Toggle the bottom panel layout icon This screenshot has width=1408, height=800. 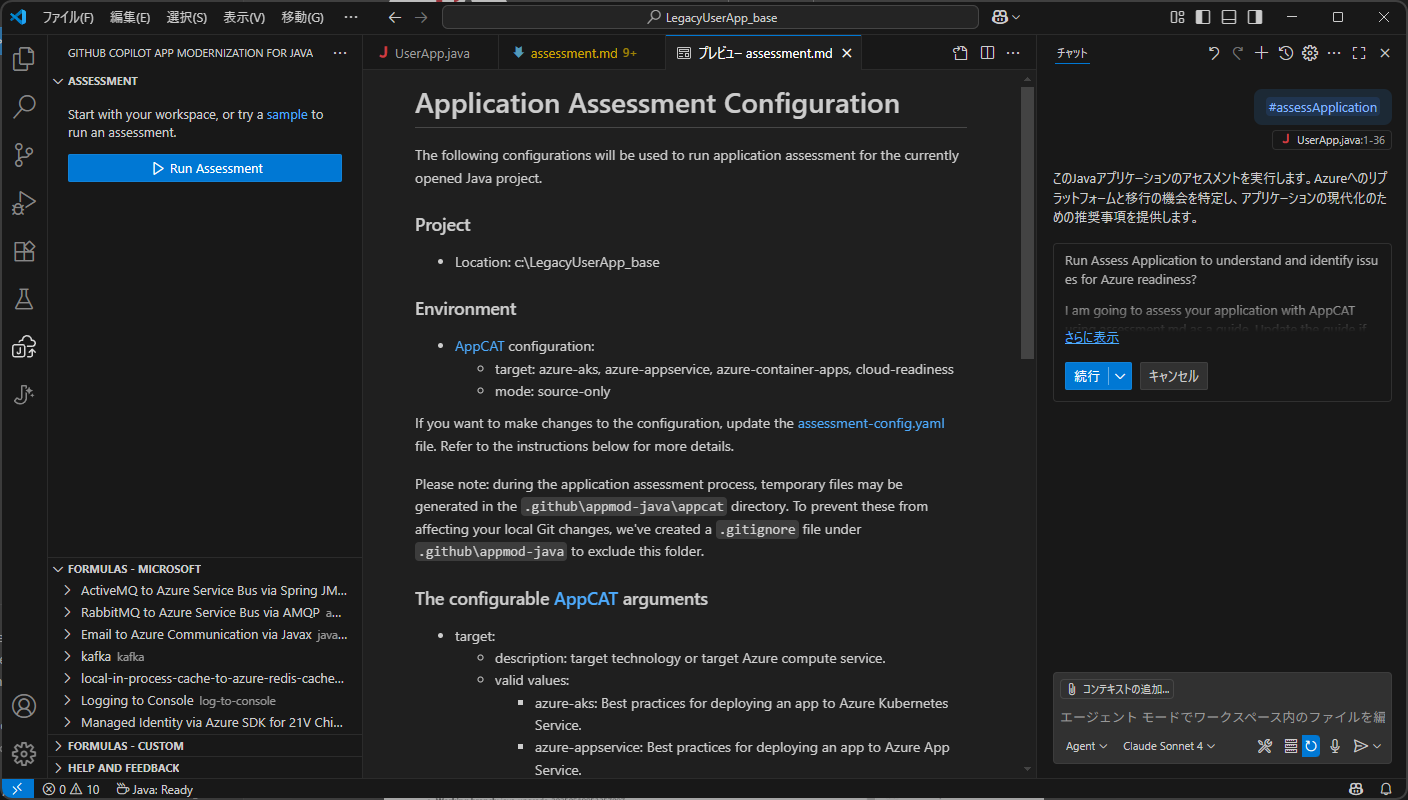pos(1229,17)
